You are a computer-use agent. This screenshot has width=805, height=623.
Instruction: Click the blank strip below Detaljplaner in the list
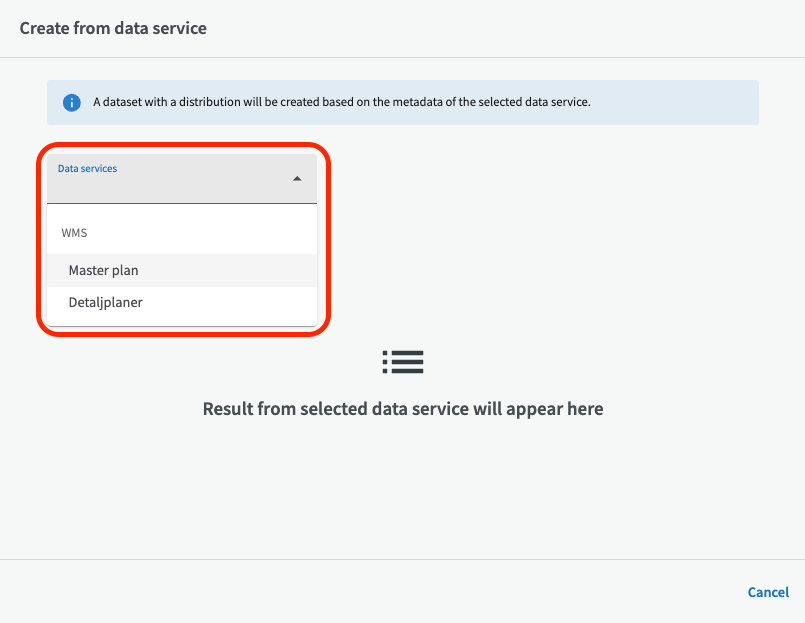pos(182,321)
